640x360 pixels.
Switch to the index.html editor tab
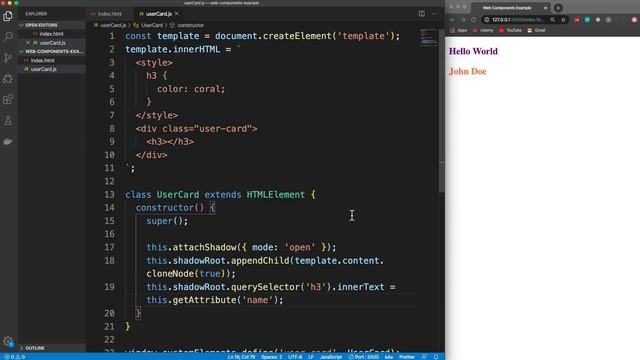point(109,13)
